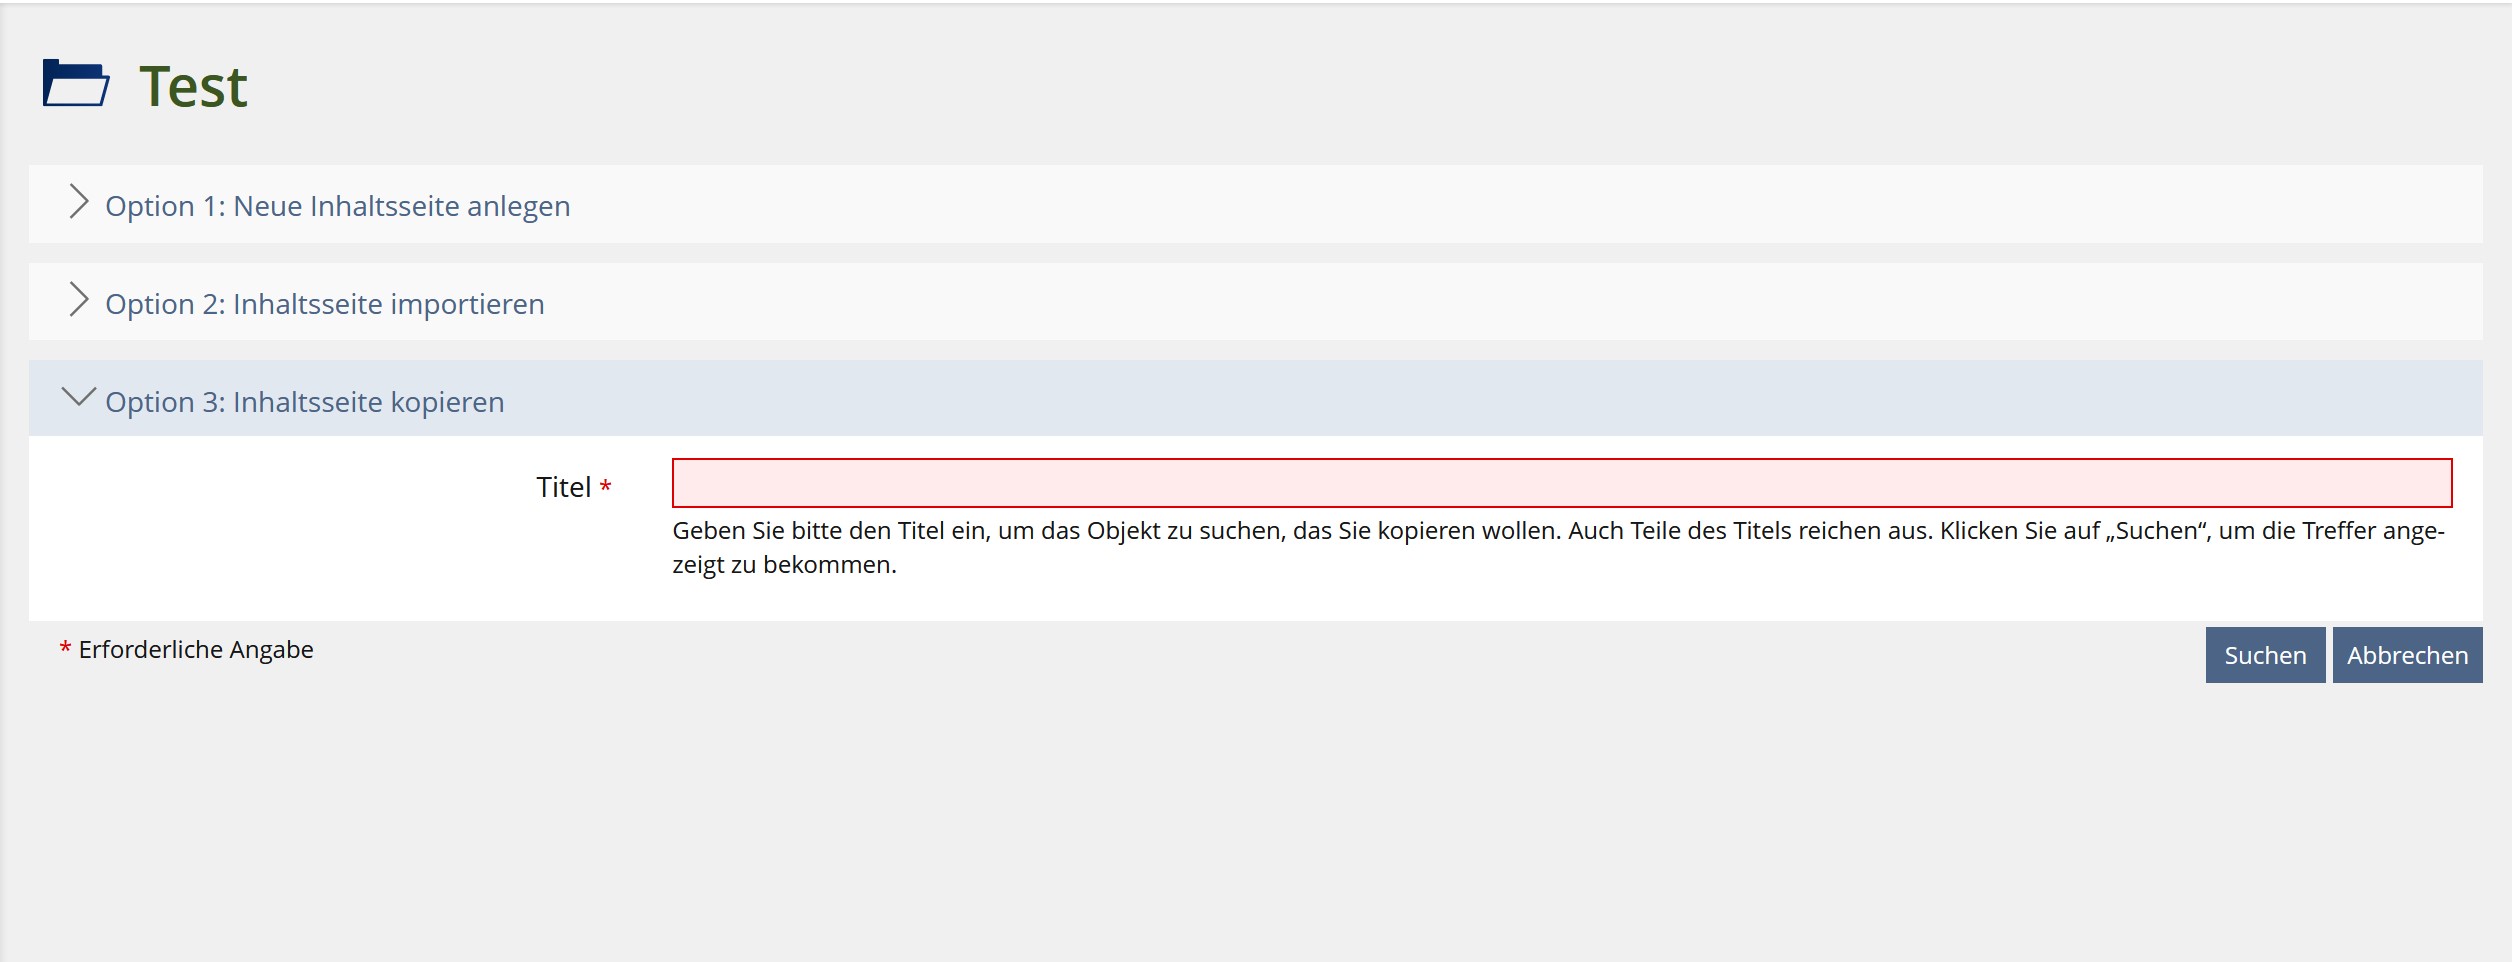Focus the red Titel input field

pos(1561,483)
